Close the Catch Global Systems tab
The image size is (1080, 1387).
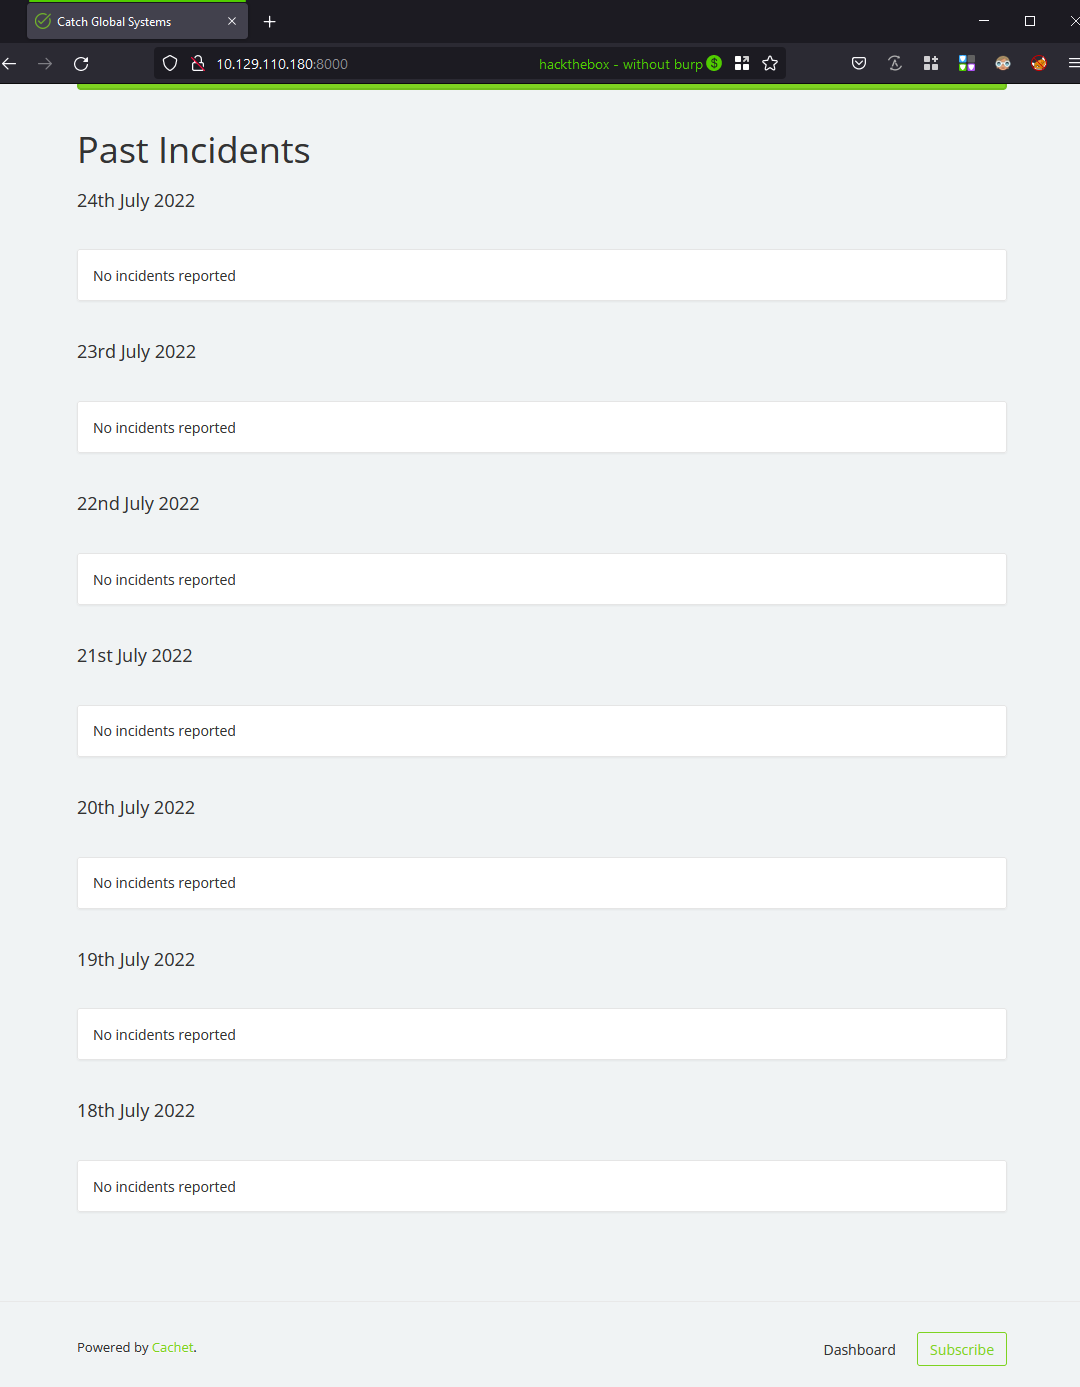tap(232, 21)
